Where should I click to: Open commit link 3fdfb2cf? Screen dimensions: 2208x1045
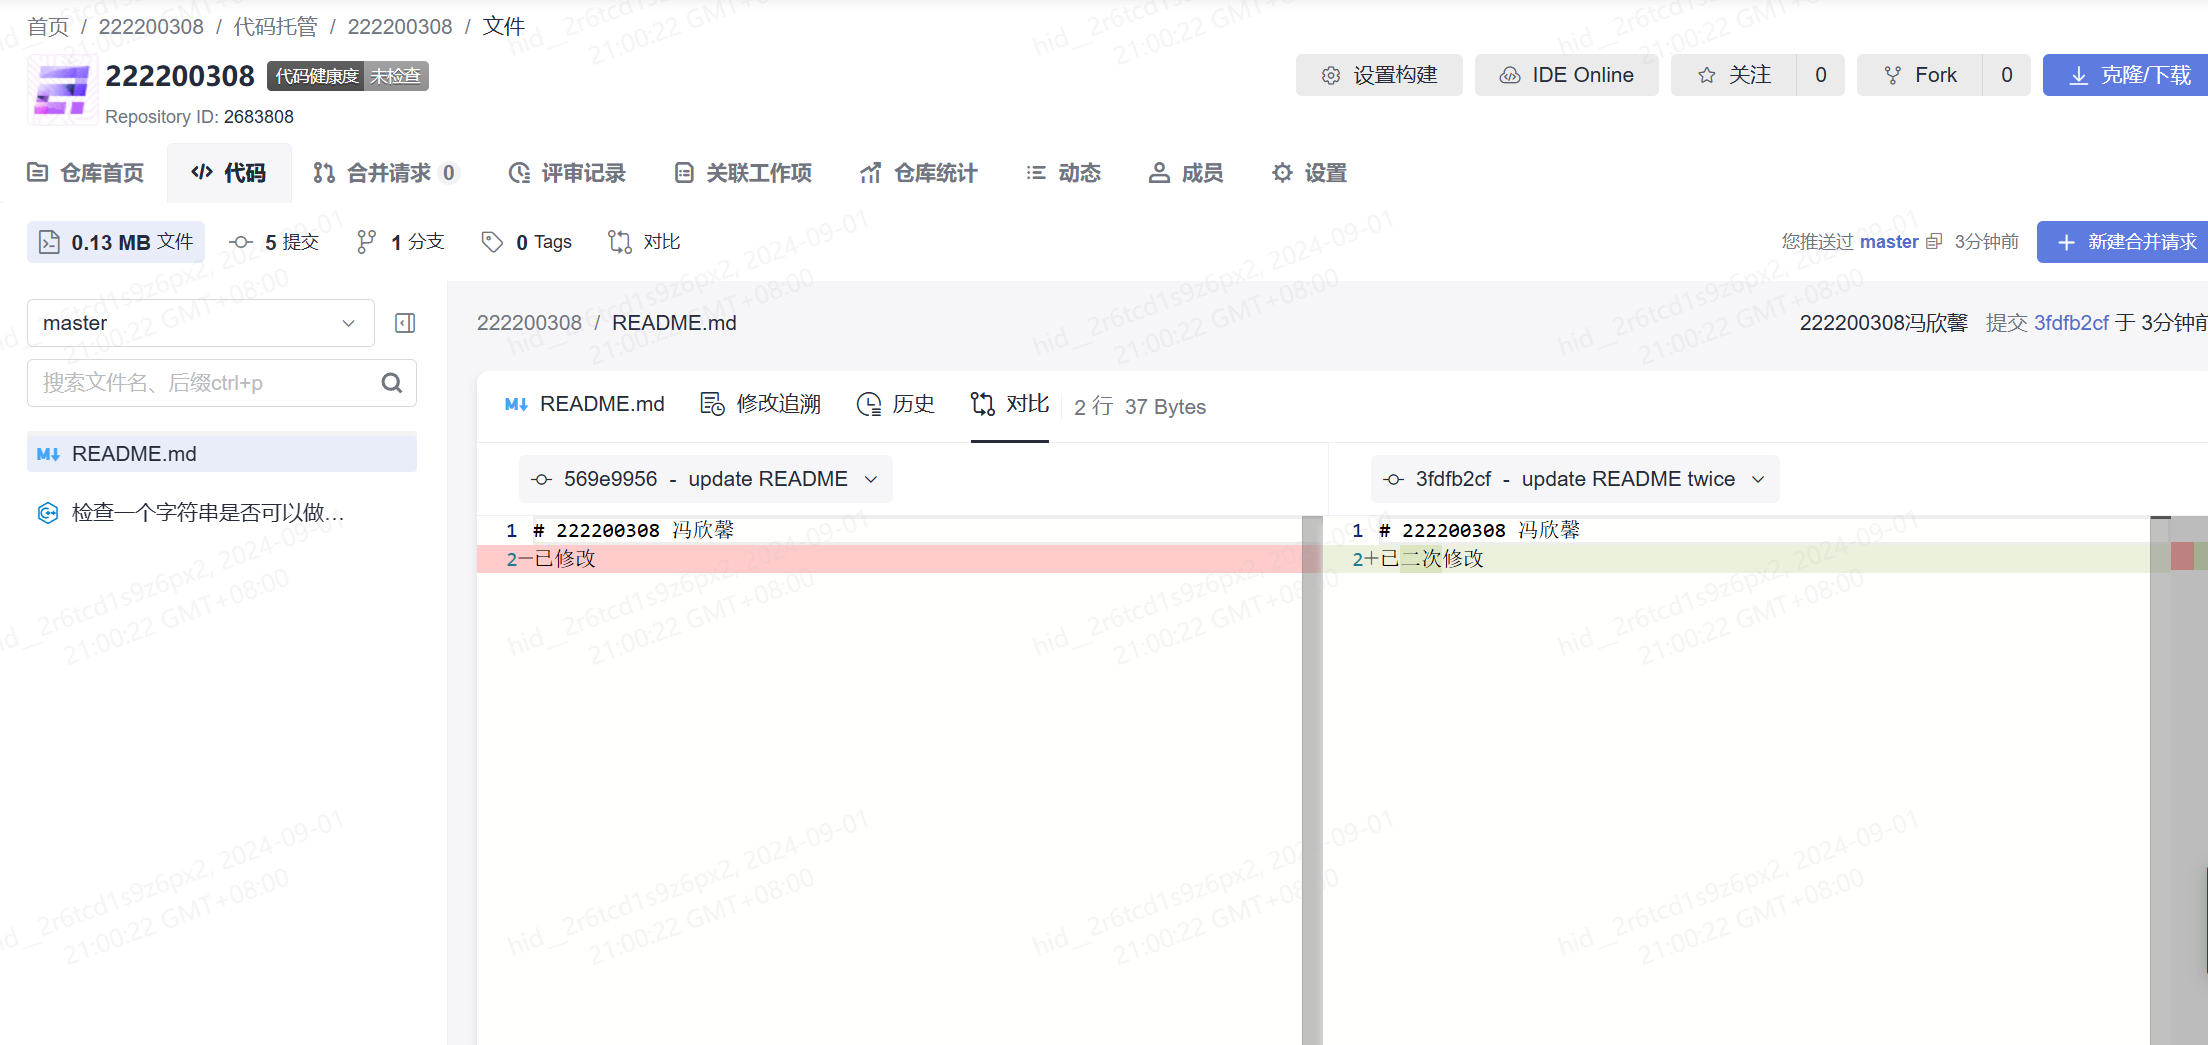point(2071,323)
